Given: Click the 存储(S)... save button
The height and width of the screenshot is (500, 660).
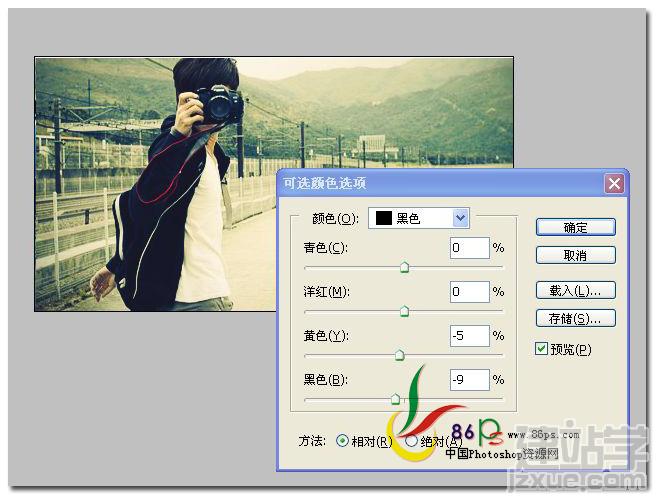Looking at the screenshot, I should (575, 319).
